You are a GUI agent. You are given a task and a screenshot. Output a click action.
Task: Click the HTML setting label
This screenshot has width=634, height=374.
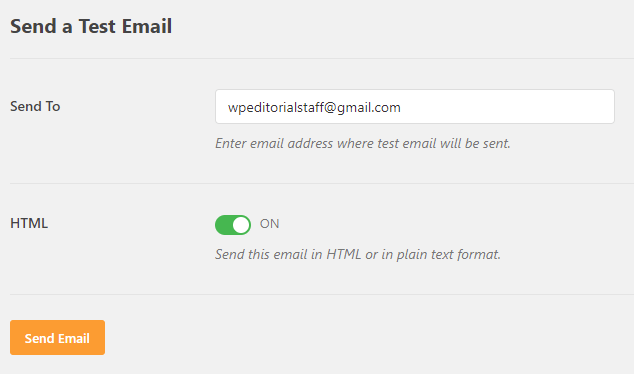coord(29,223)
